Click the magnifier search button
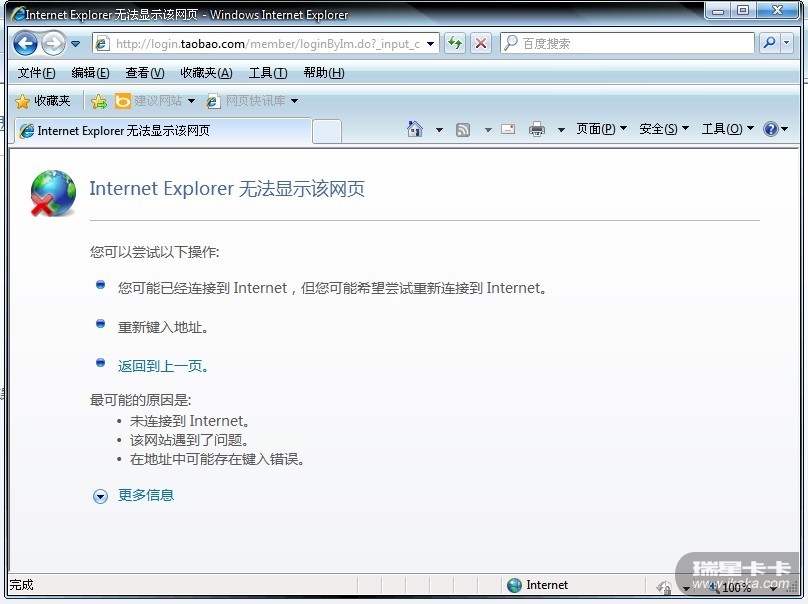The width and height of the screenshot is (808, 604). pyautogui.click(x=769, y=43)
